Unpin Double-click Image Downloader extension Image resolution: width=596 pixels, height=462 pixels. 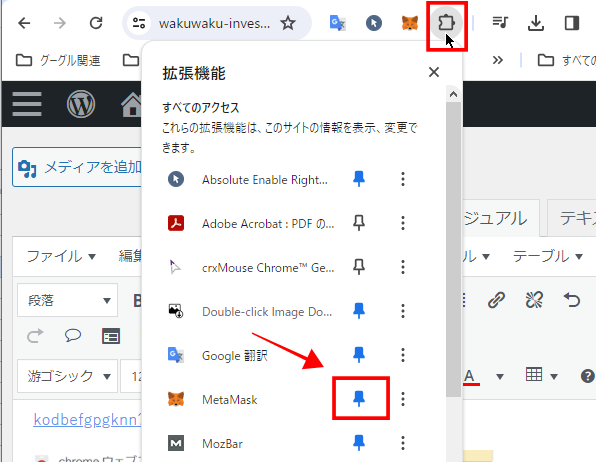(x=359, y=311)
